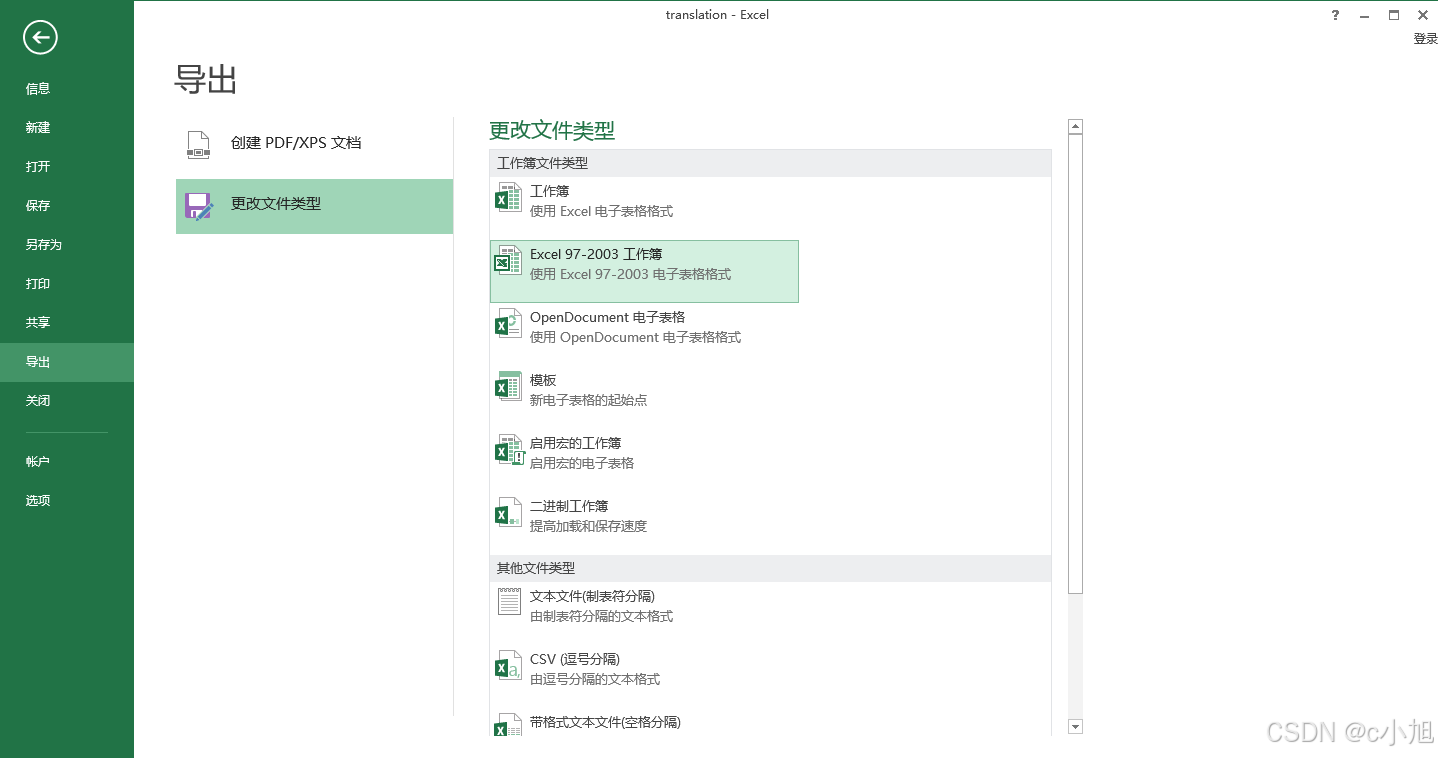
Task: Select 另存为 in the sidebar
Action: [x=67, y=244]
